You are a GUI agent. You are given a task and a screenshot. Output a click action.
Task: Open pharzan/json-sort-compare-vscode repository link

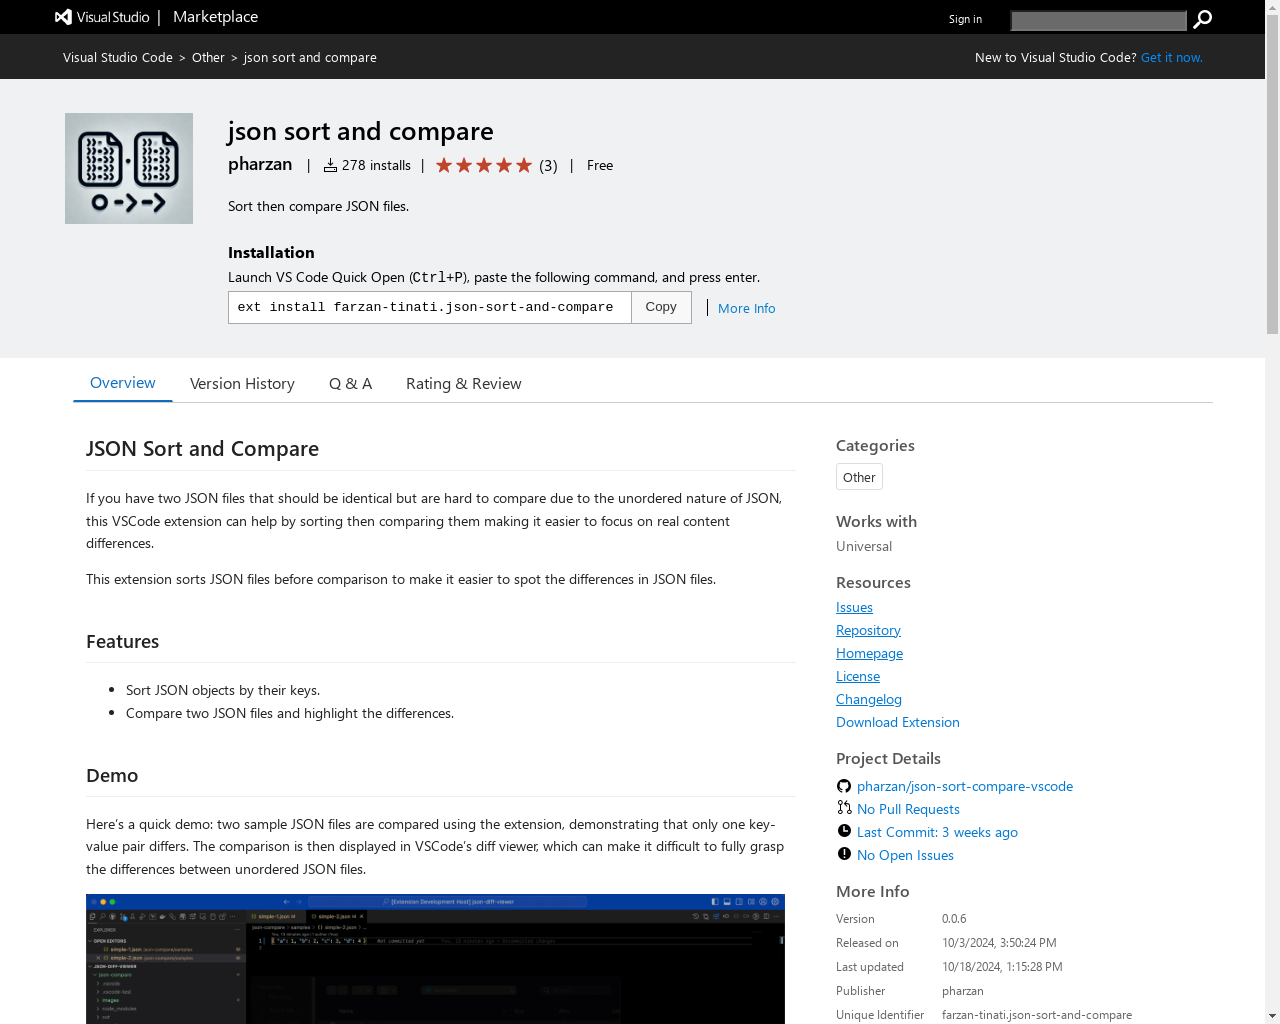click(965, 786)
